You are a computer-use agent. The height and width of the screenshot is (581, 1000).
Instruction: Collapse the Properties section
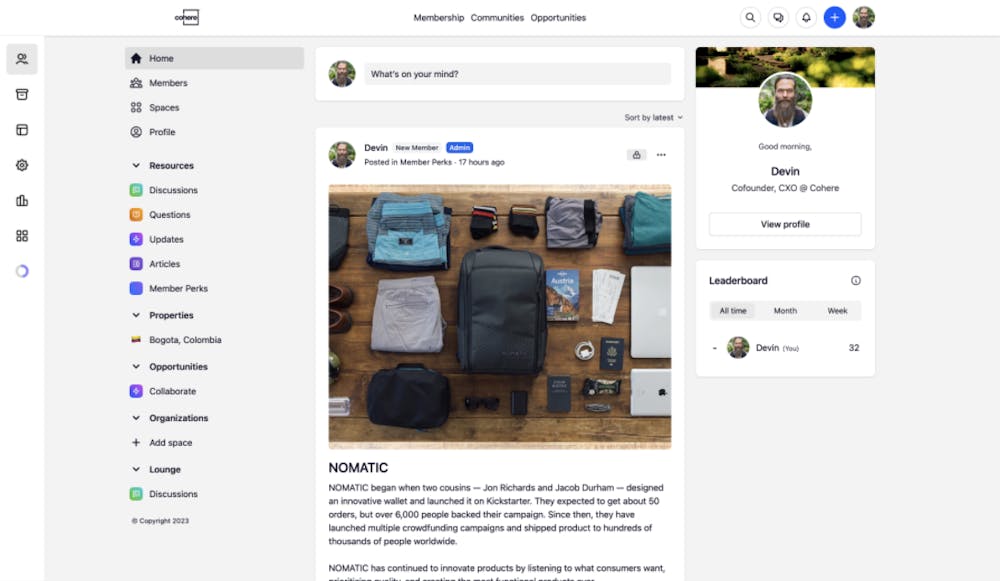[136, 315]
